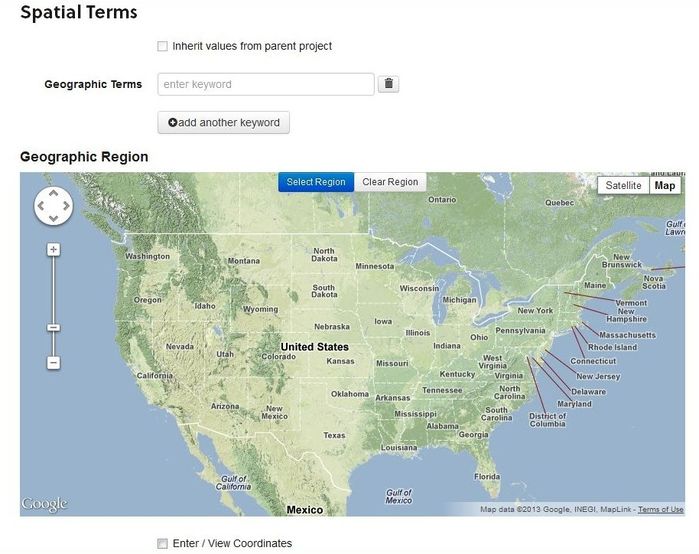Pan map up with the arrow control
The image size is (699, 554).
click(53, 193)
